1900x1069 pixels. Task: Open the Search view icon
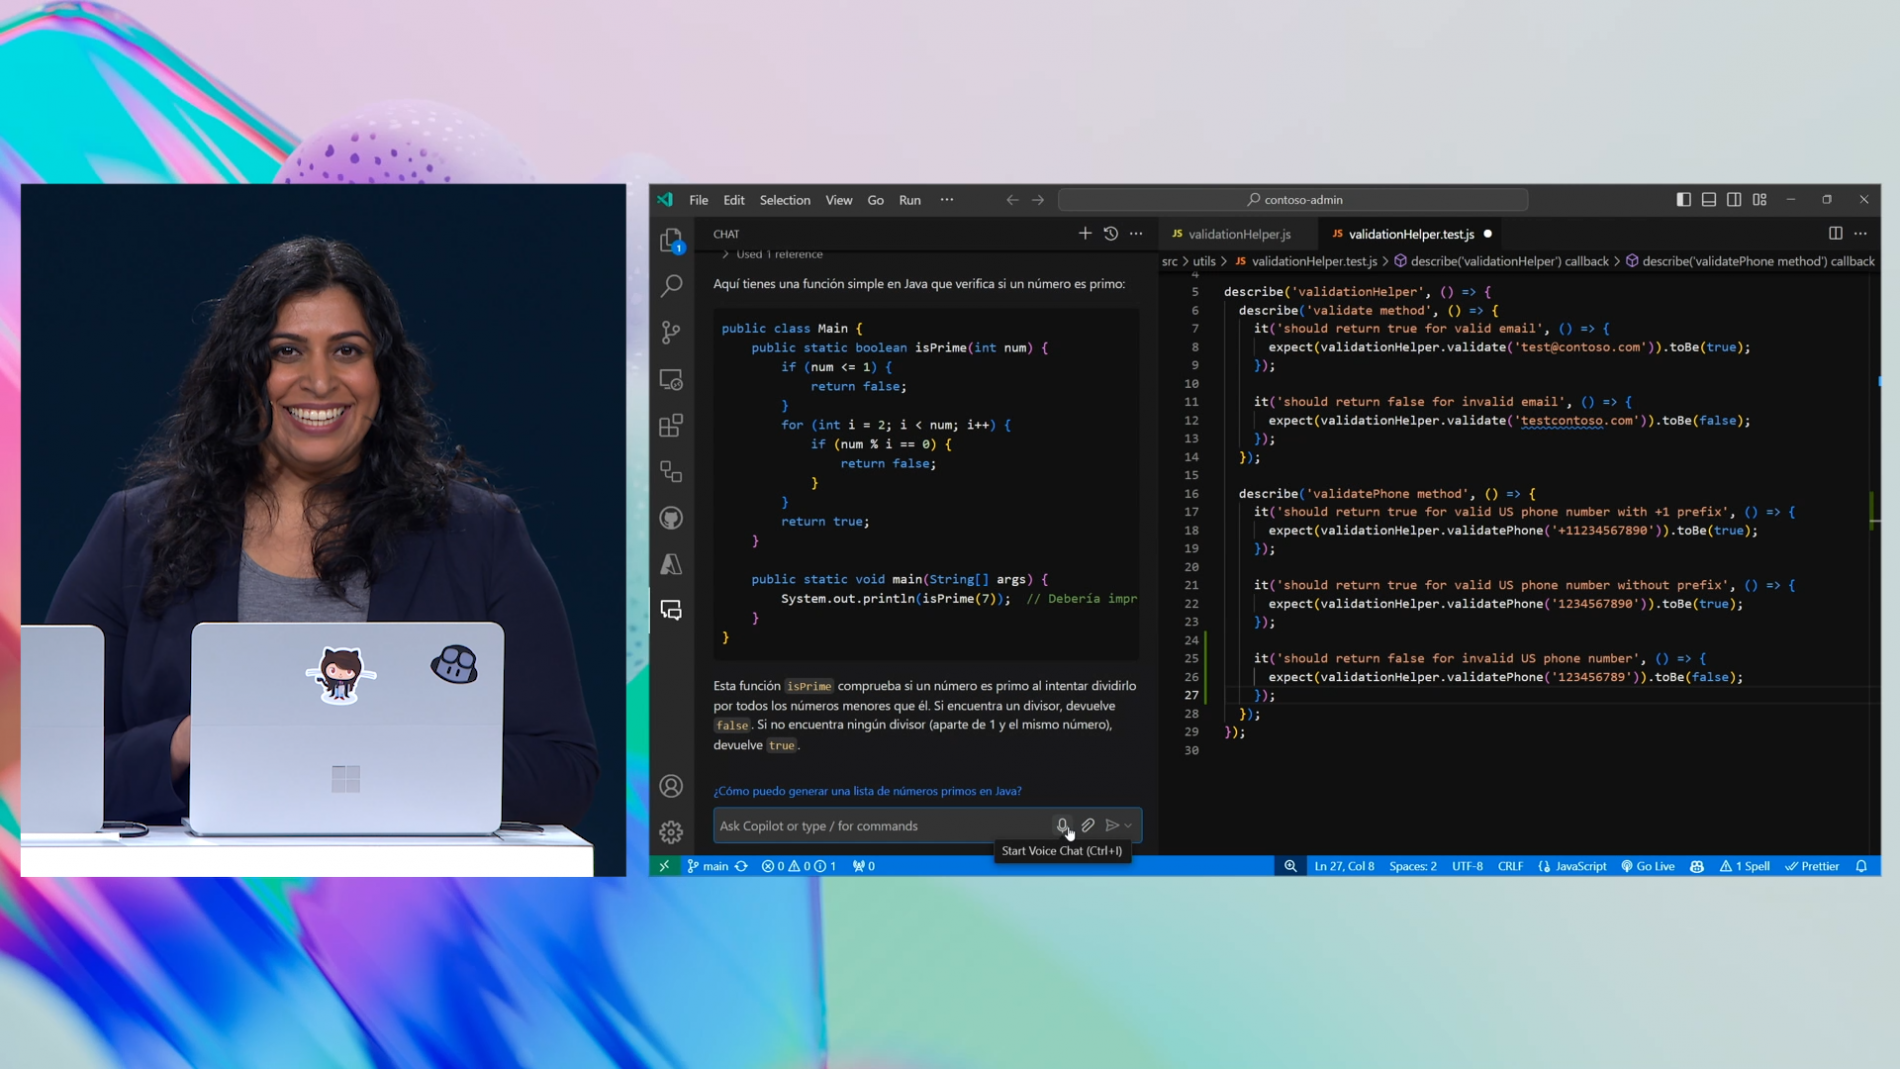coord(671,286)
